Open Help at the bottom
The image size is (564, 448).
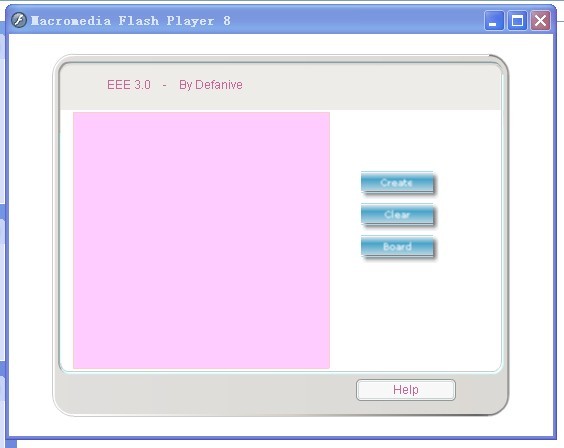click(406, 390)
